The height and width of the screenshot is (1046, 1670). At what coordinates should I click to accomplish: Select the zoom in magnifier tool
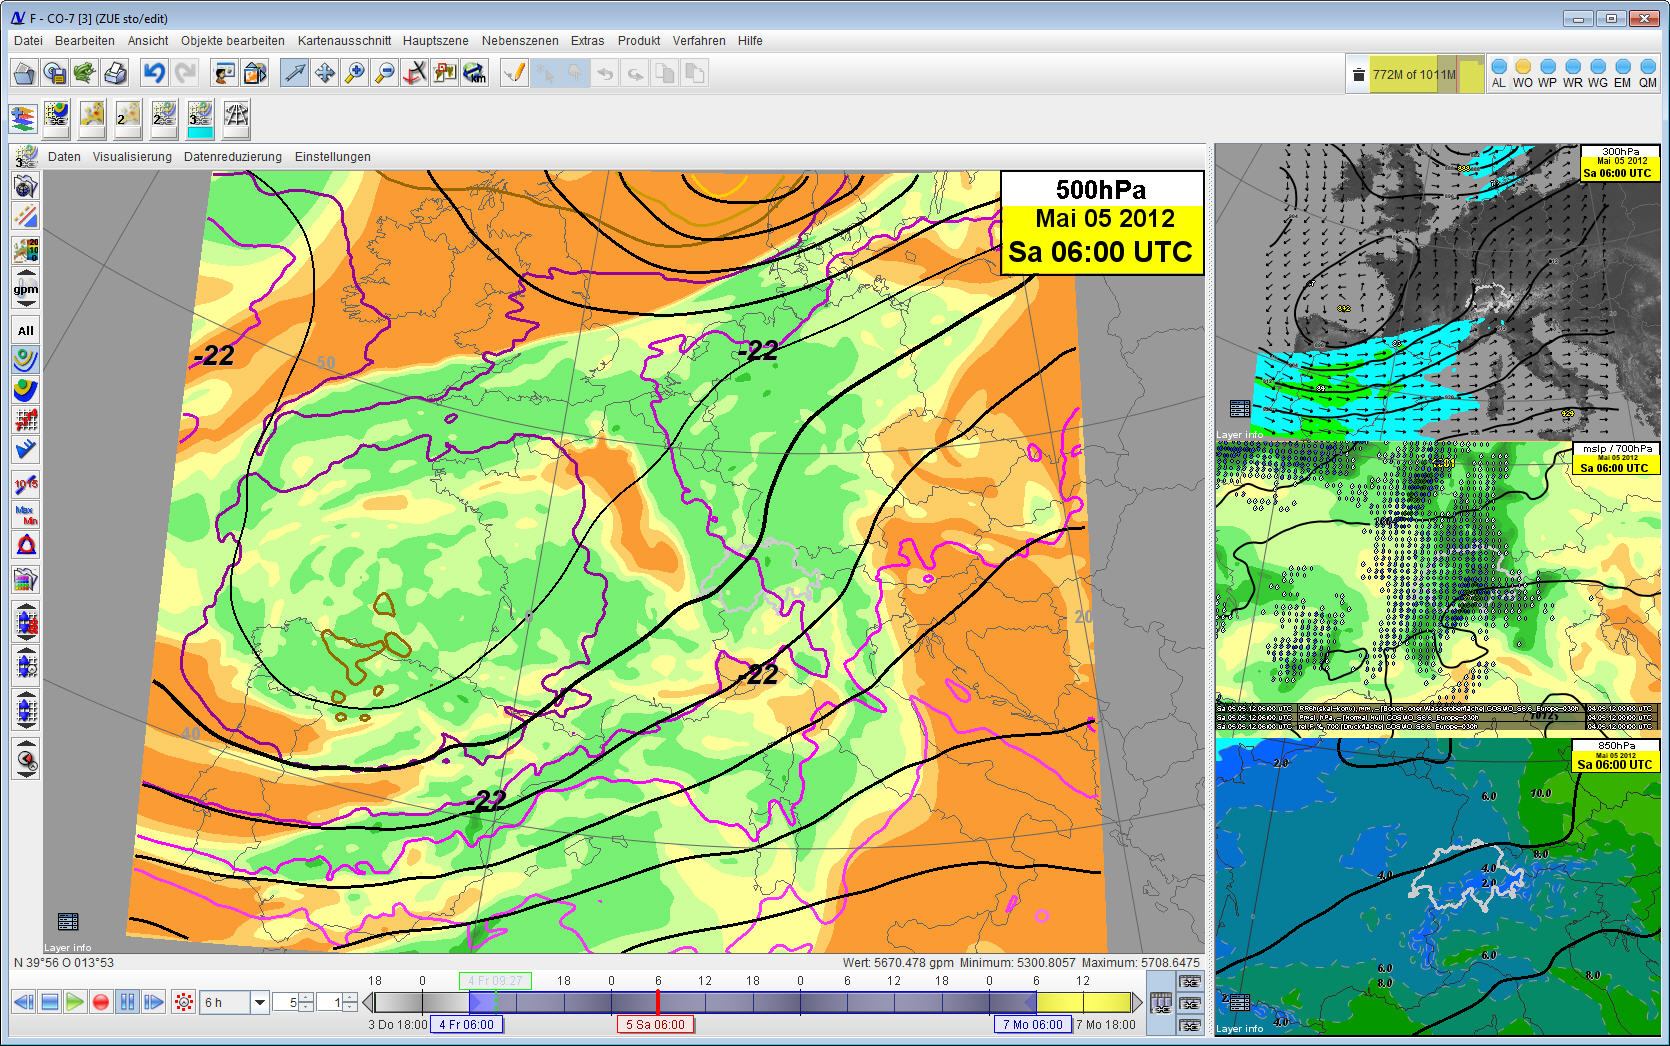coord(354,73)
